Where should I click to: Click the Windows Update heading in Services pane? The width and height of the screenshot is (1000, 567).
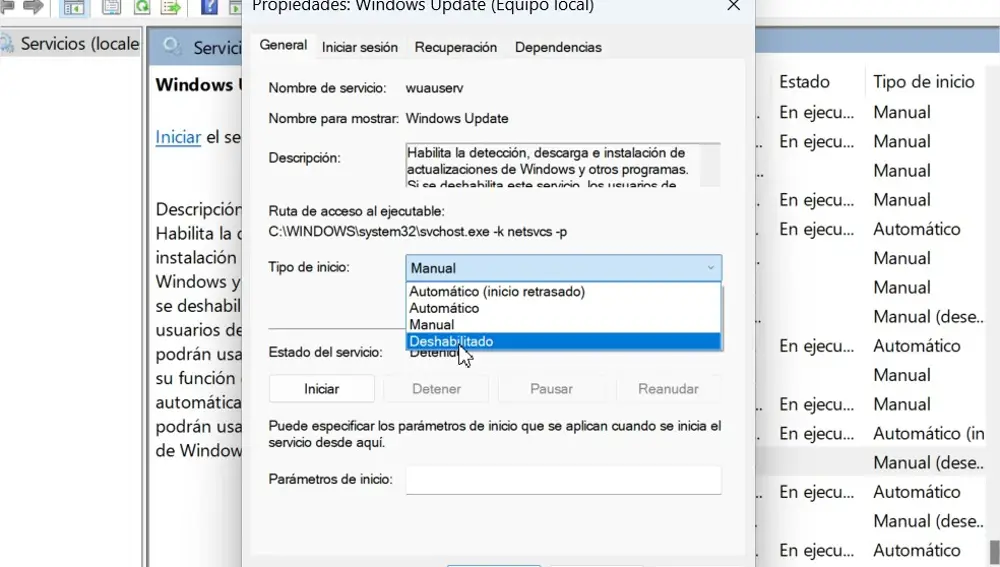(x=198, y=85)
